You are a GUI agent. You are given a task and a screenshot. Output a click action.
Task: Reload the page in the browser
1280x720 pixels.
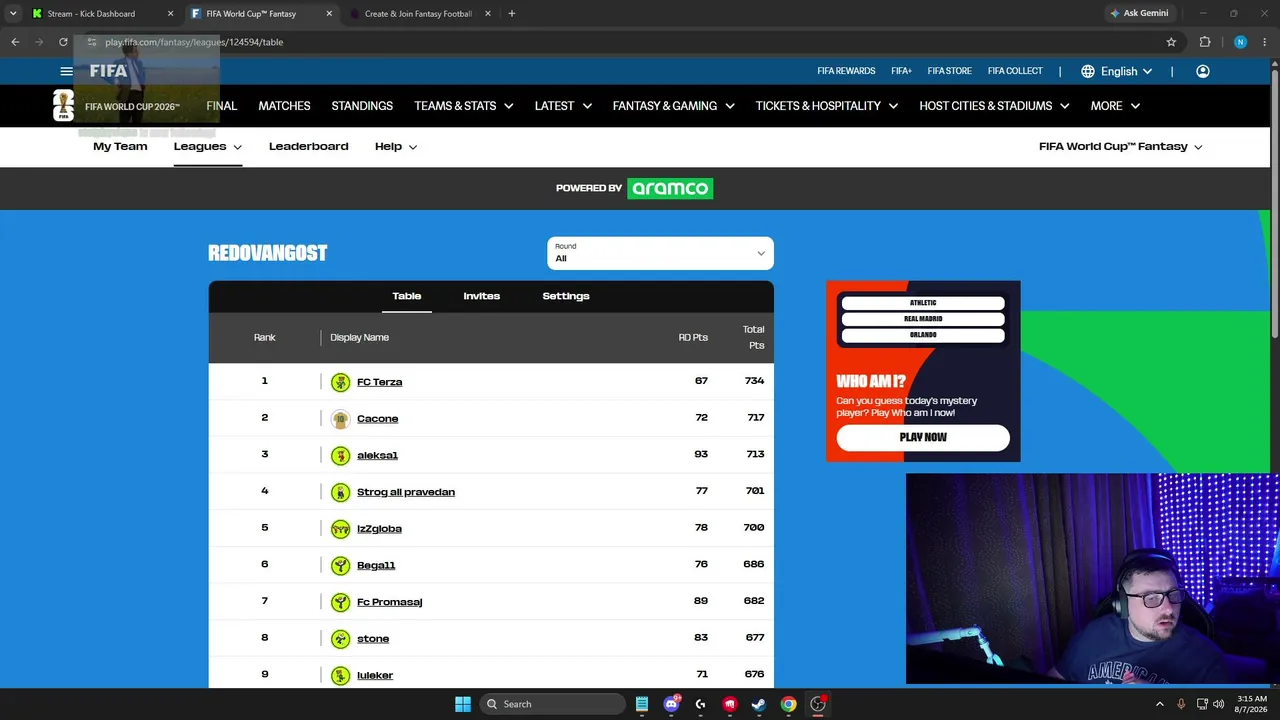click(63, 42)
